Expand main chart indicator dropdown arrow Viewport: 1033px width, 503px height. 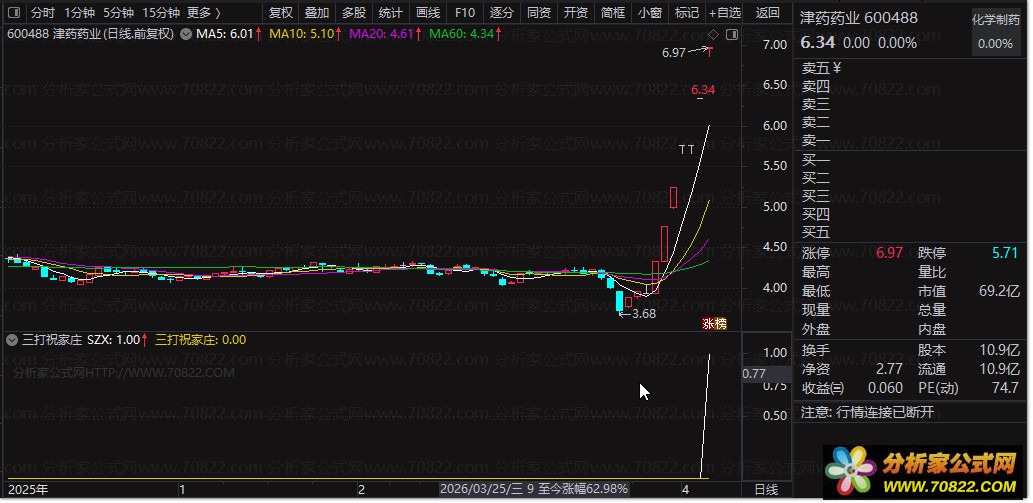click(186, 34)
